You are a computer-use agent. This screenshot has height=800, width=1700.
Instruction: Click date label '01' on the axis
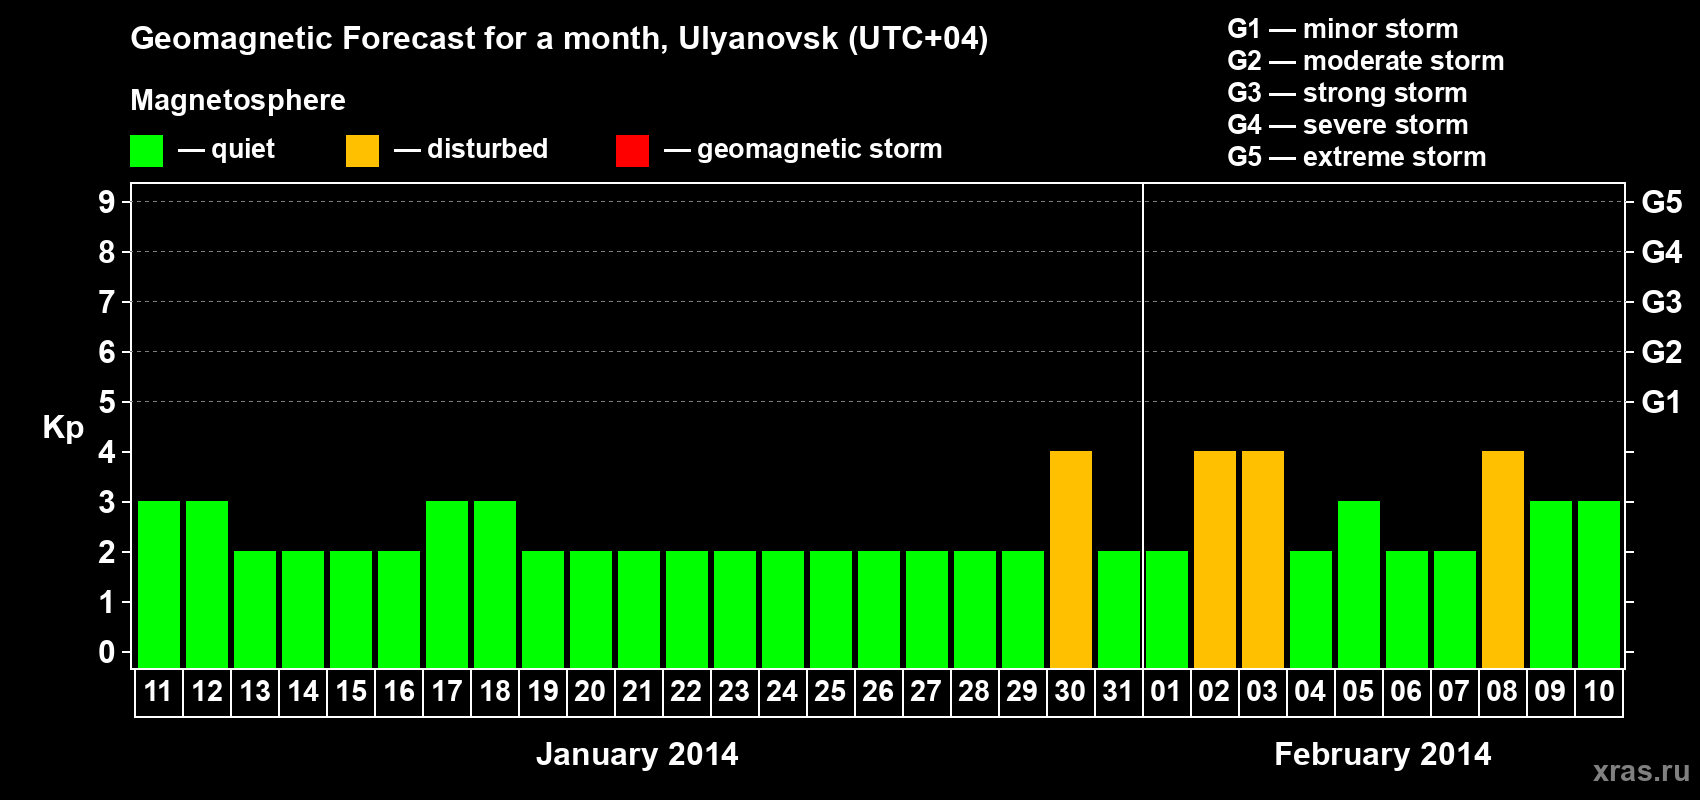pos(1166,691)
